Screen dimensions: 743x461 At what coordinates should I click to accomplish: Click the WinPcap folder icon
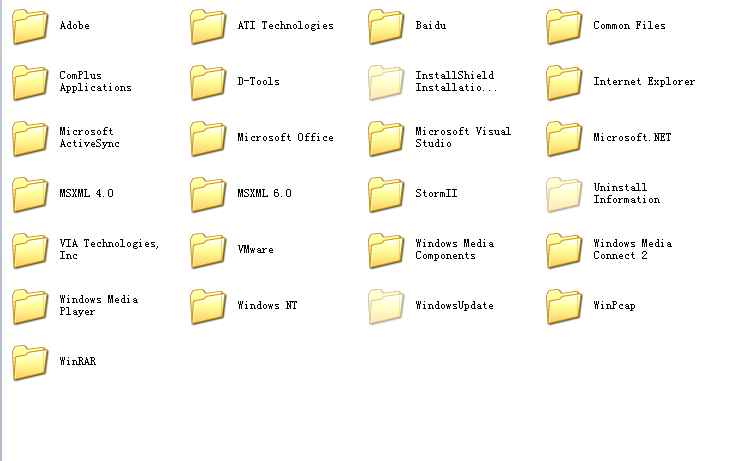pyautogui.click(x=564, y=307)
